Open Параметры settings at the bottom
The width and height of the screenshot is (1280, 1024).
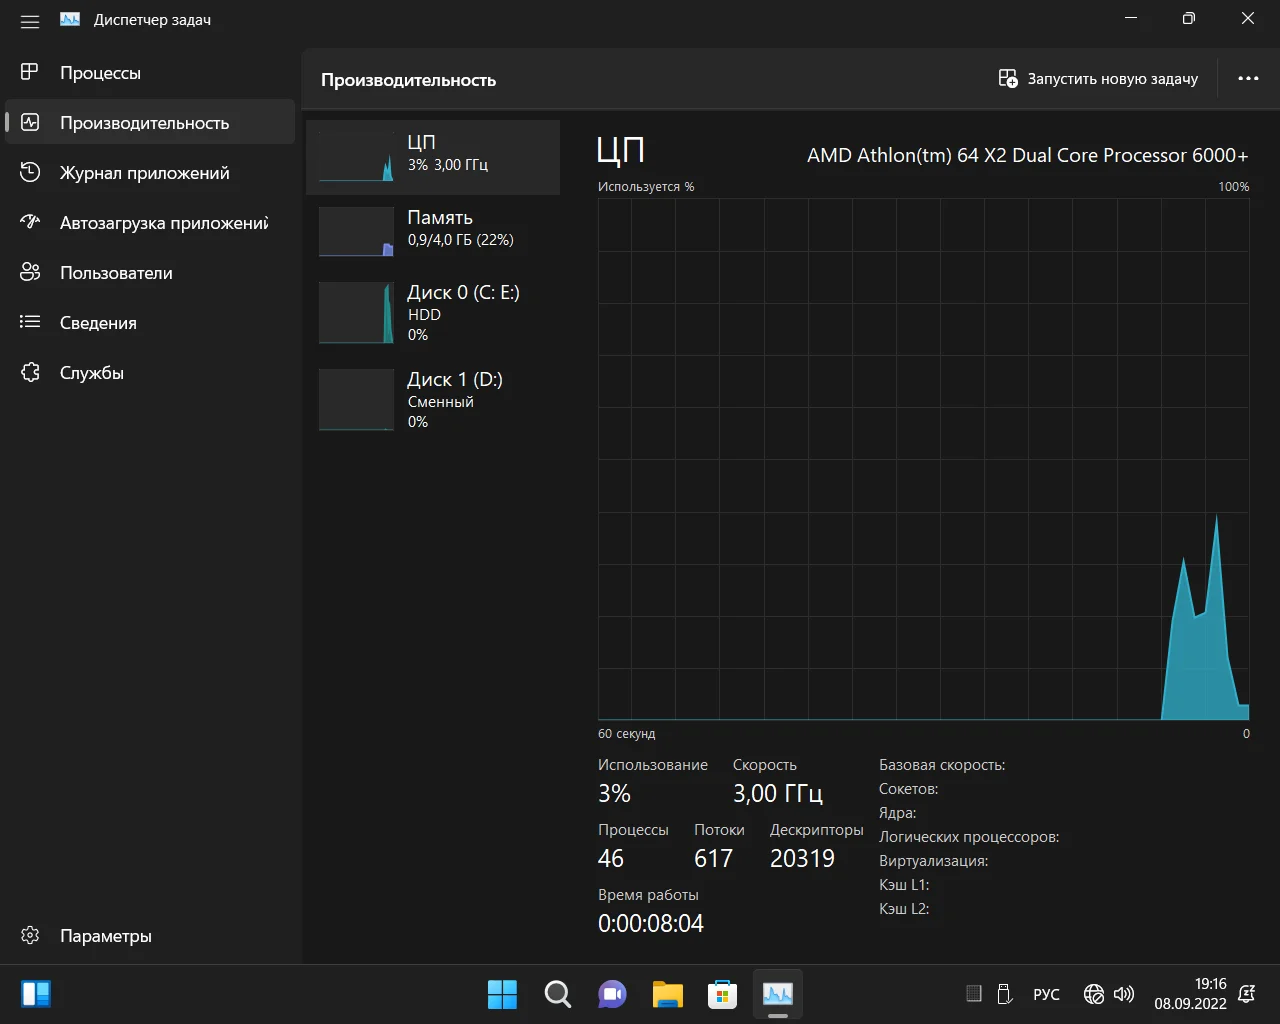pos(105,936)
